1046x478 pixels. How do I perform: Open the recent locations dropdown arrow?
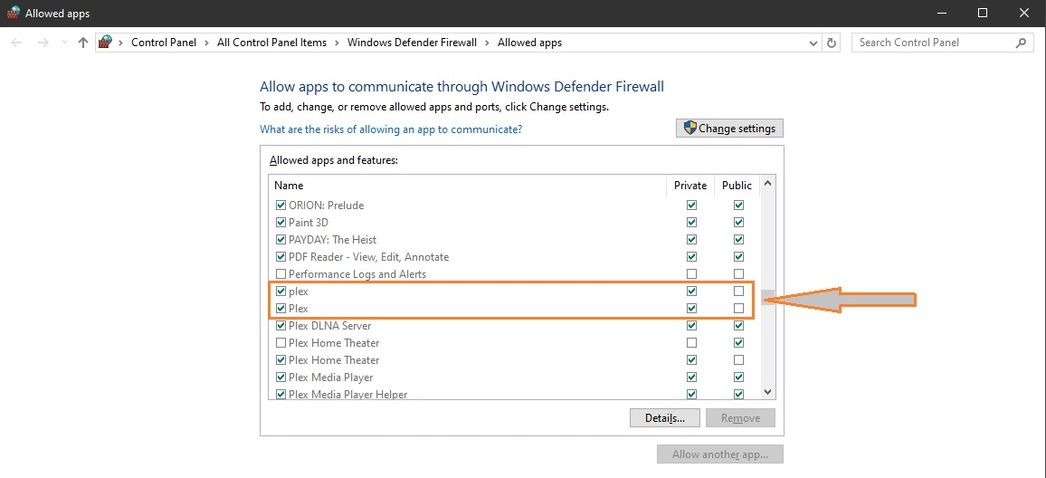coord(64,43)
